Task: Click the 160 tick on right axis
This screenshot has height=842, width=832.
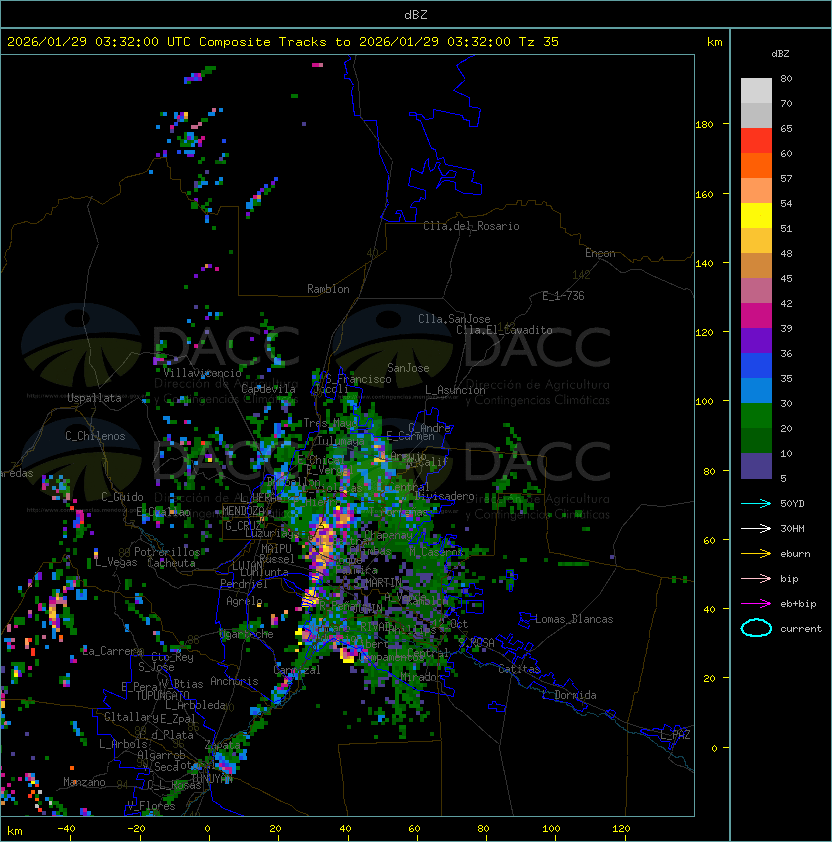Action: pos(704,194)
